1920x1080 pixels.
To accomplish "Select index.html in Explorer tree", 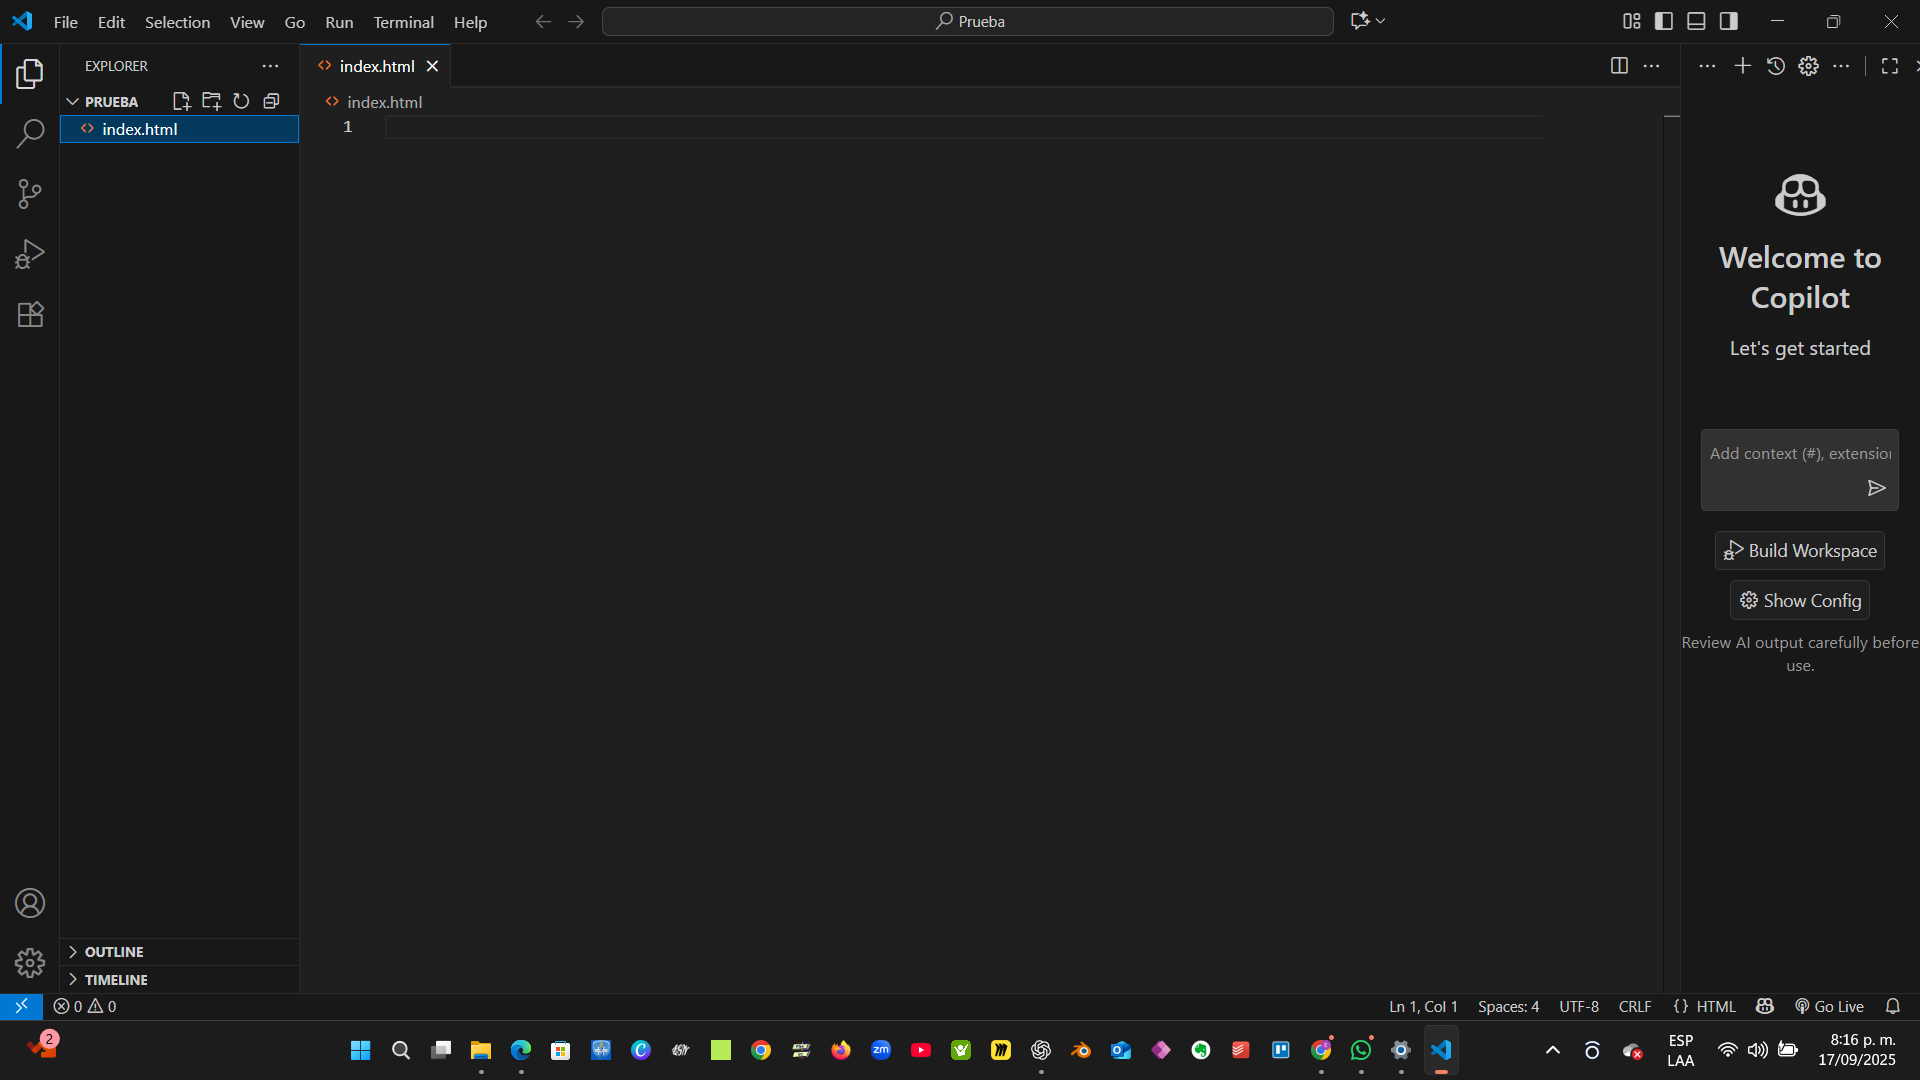I will click(180, 129).
